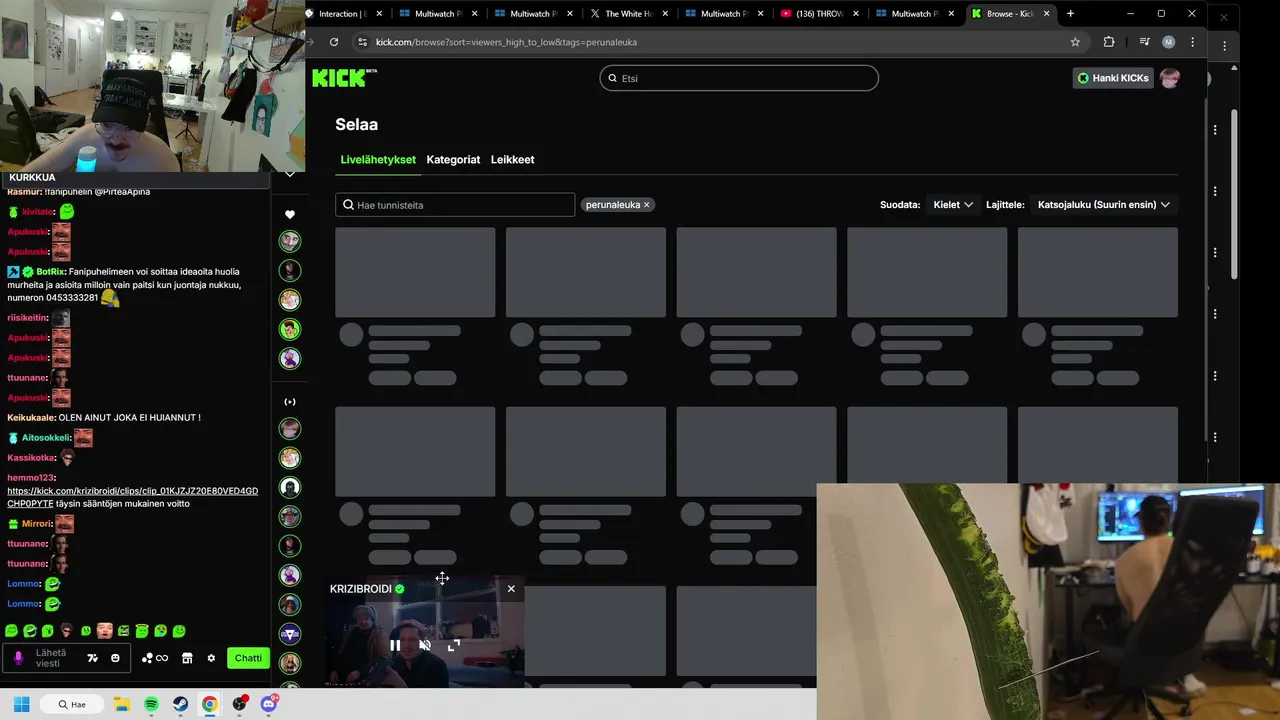
Task: Open the emoji picker in chat input
Action: 115,658
